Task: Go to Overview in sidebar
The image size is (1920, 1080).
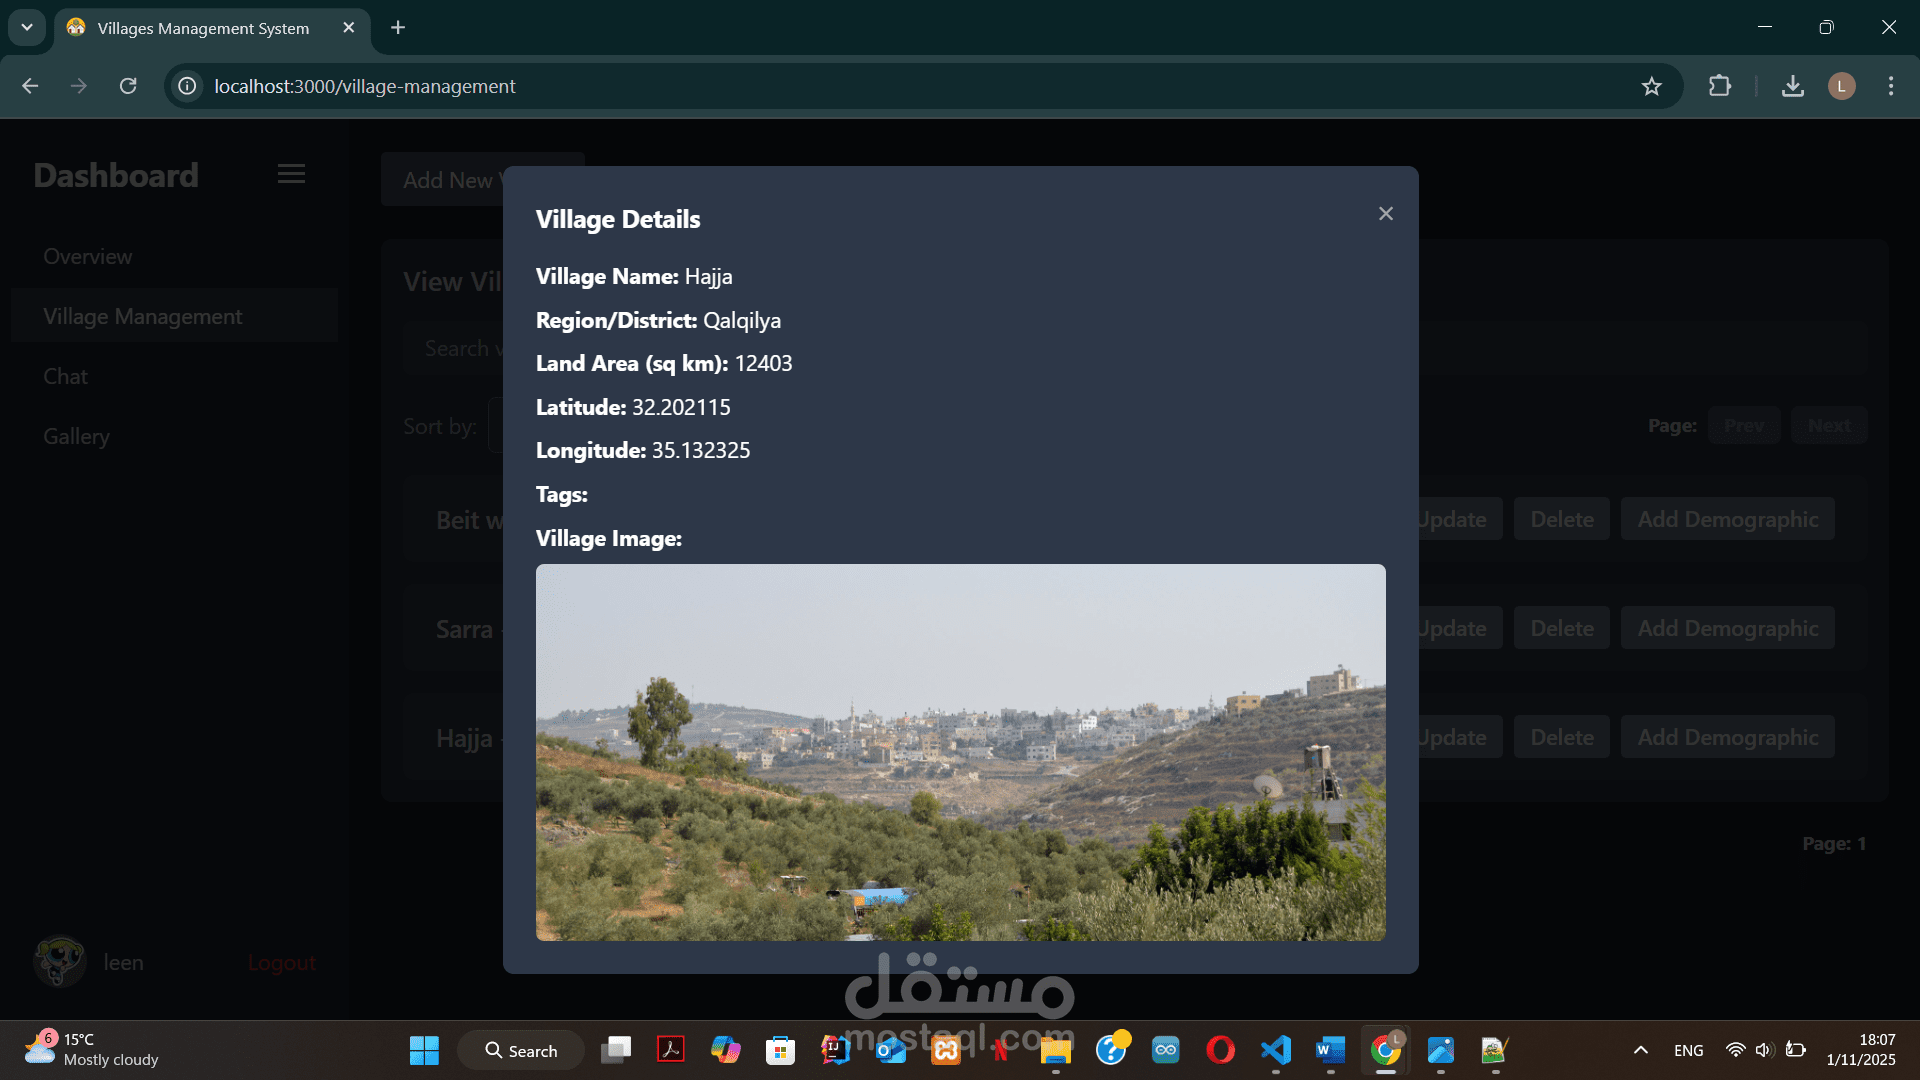Action: (88, 256)
